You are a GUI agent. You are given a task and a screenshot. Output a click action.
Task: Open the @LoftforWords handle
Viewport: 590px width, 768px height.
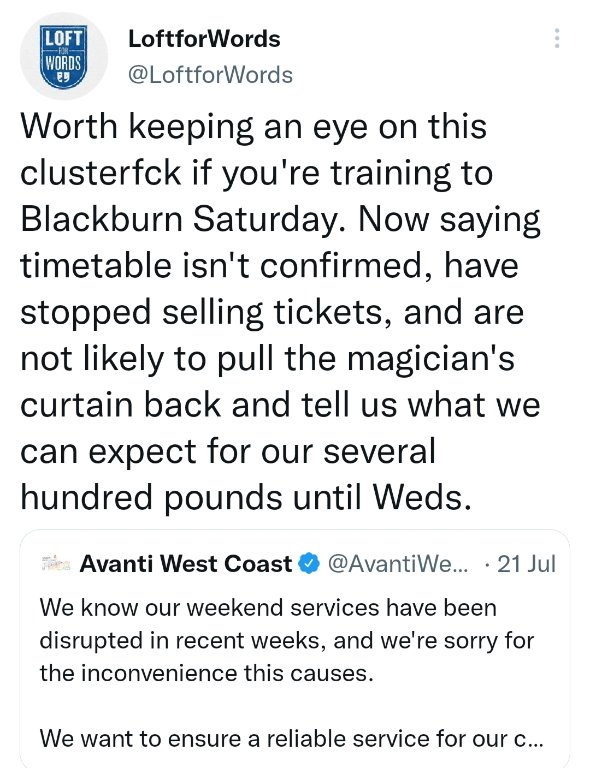(211, 75)
